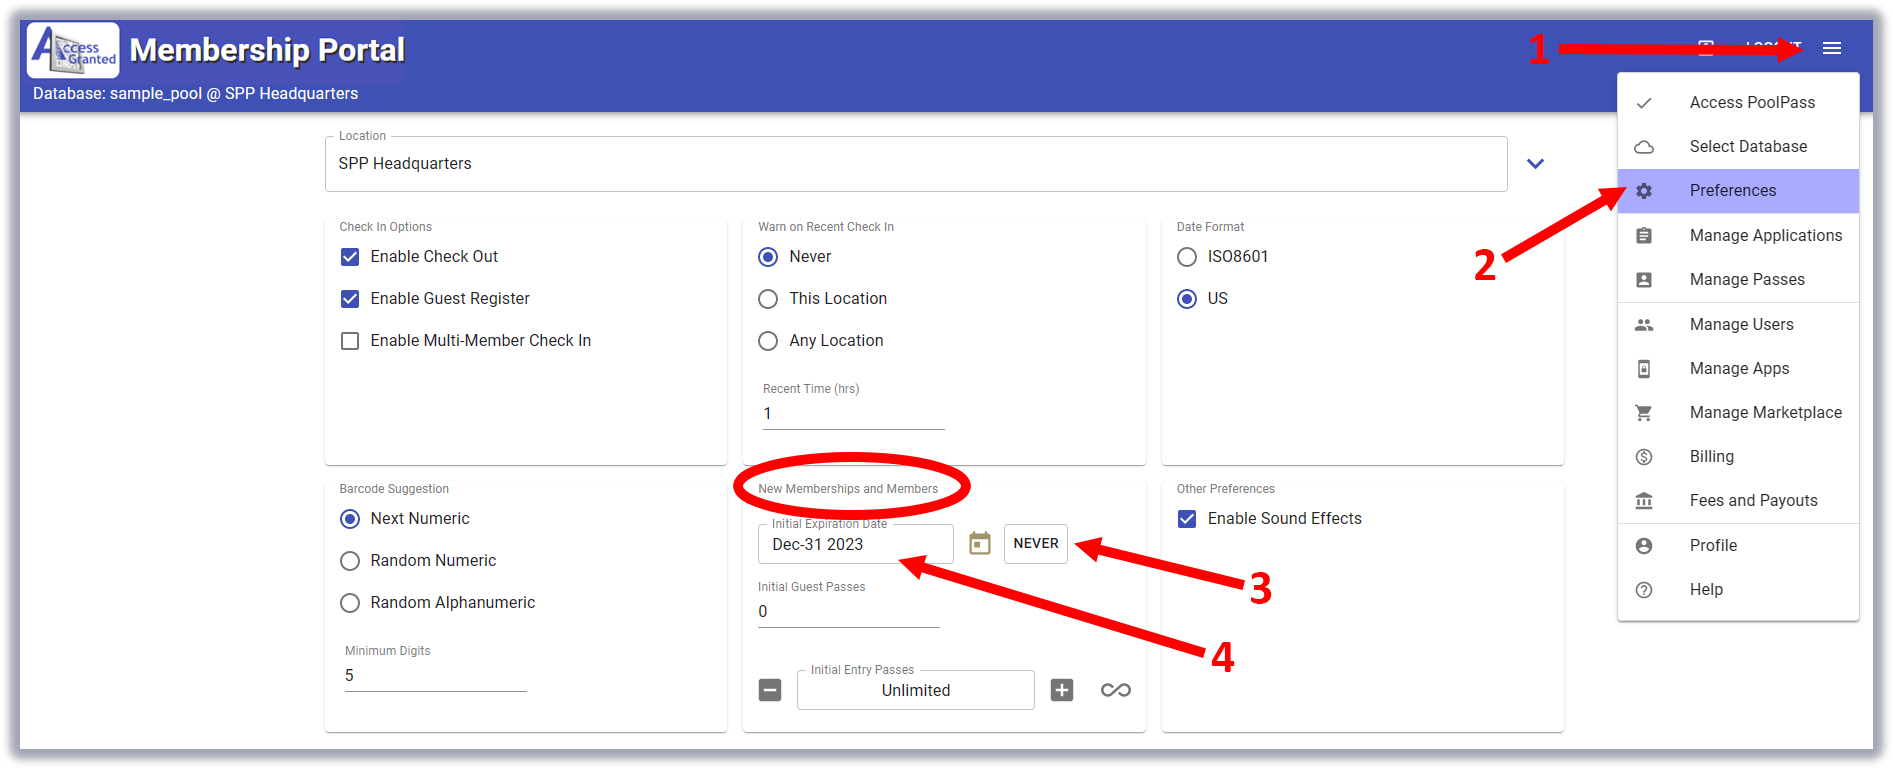Click the Minimum Digits input field
The height and width of the screenshot is (769, 1893).
(435, 676)
